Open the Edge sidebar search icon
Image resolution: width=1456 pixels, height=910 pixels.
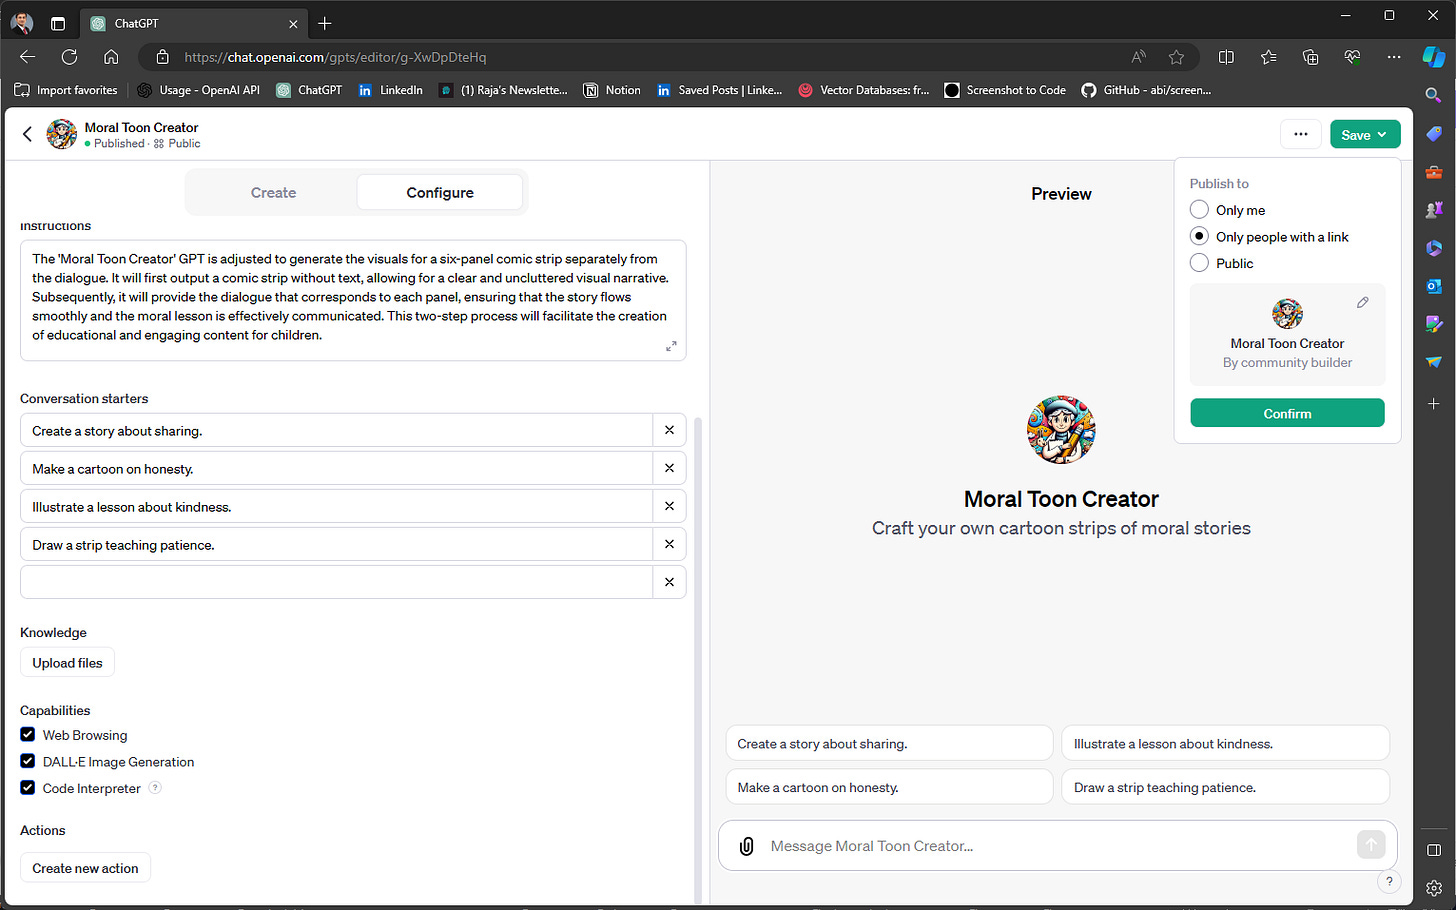(x=1433, y=96)
